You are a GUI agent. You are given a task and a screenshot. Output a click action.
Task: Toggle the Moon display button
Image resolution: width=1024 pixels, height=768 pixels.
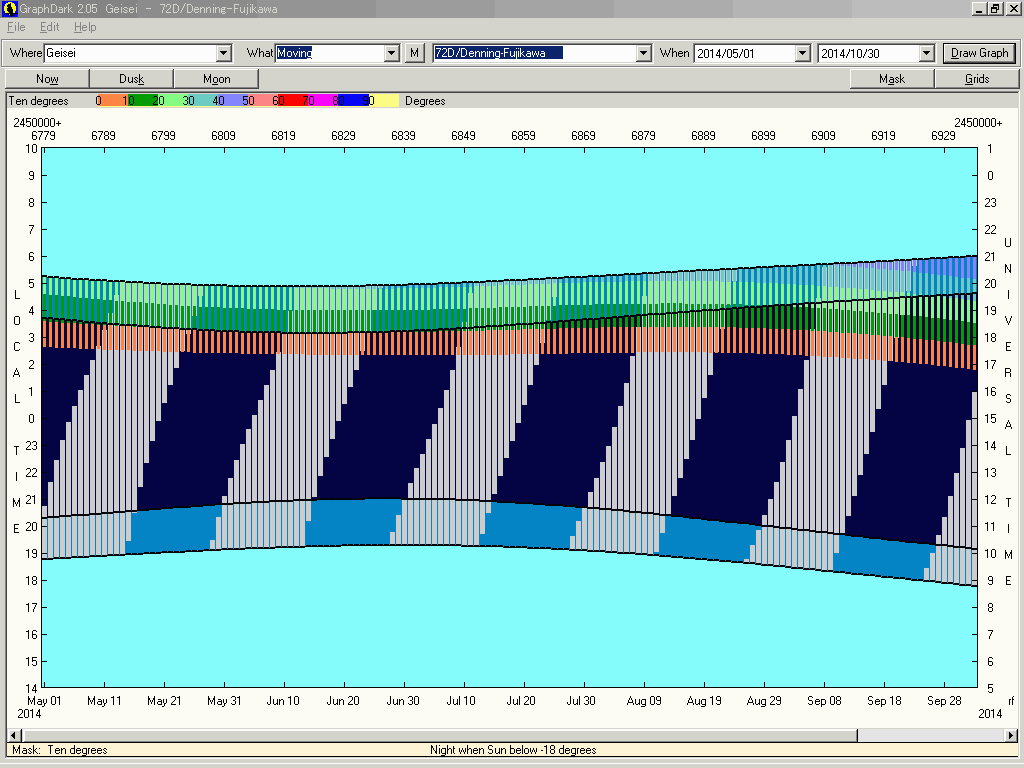[x=216, y=79]
